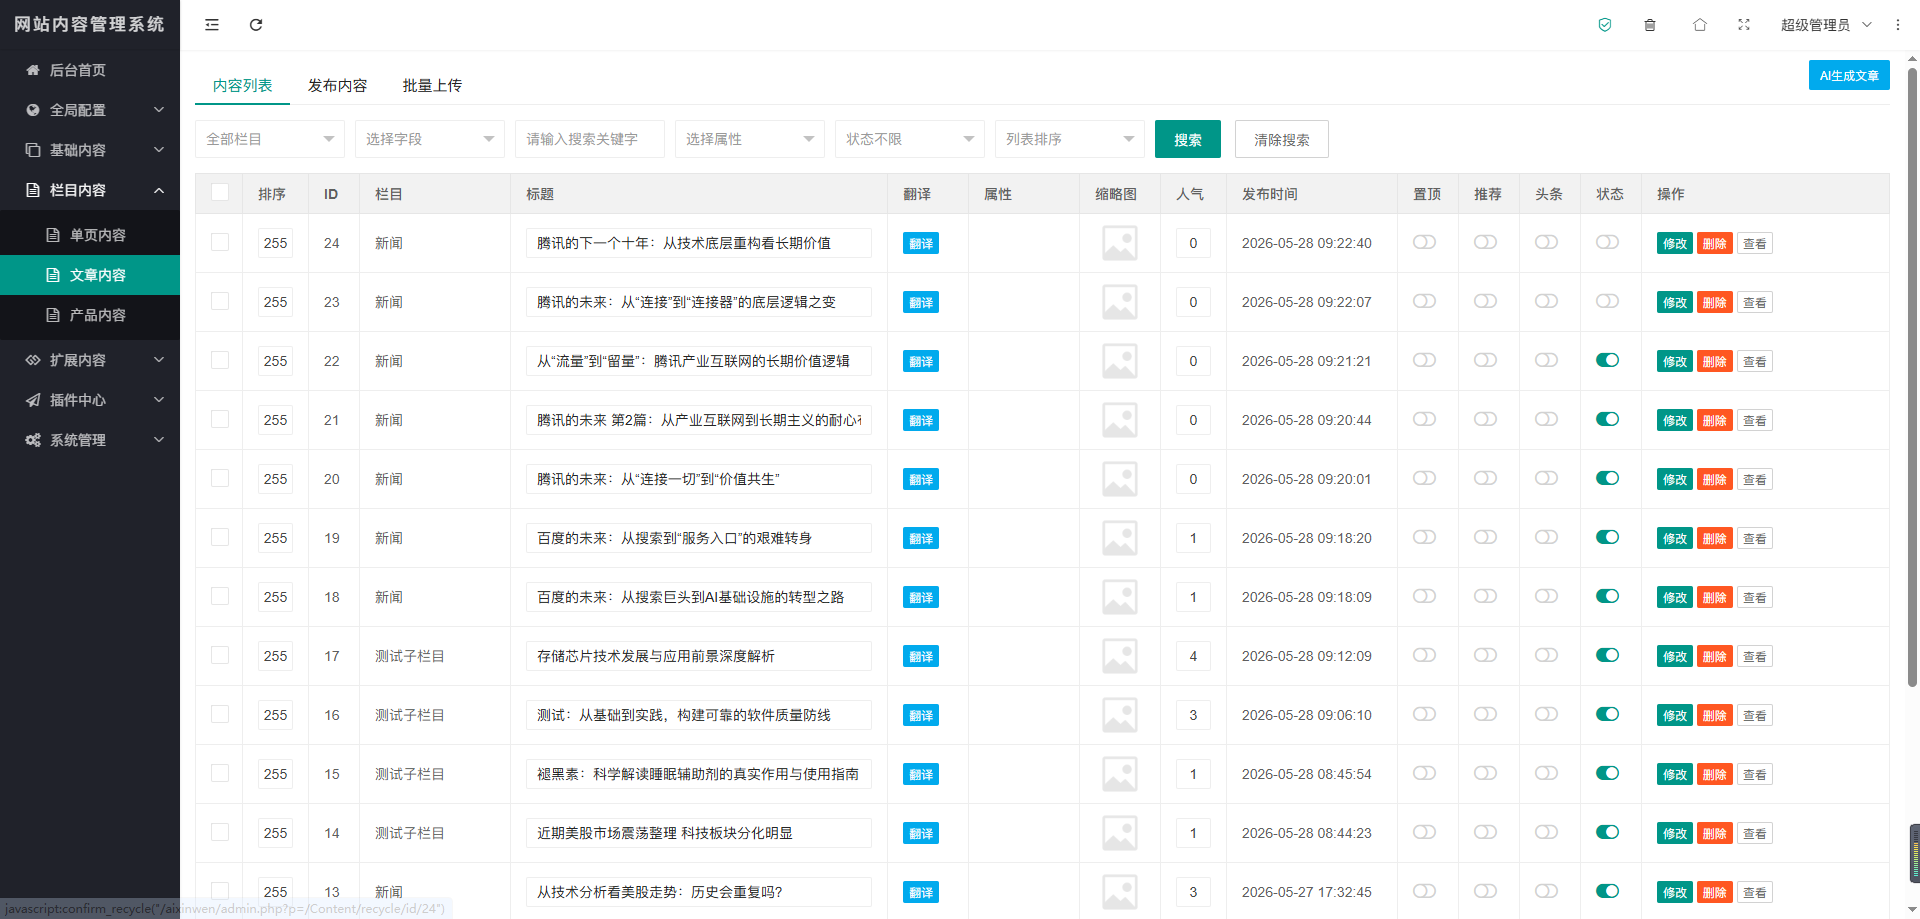This screenshot has width=1920, height=919.
Task: Switch to the 发布内容 tab
Action: click(x=337, y=86)
